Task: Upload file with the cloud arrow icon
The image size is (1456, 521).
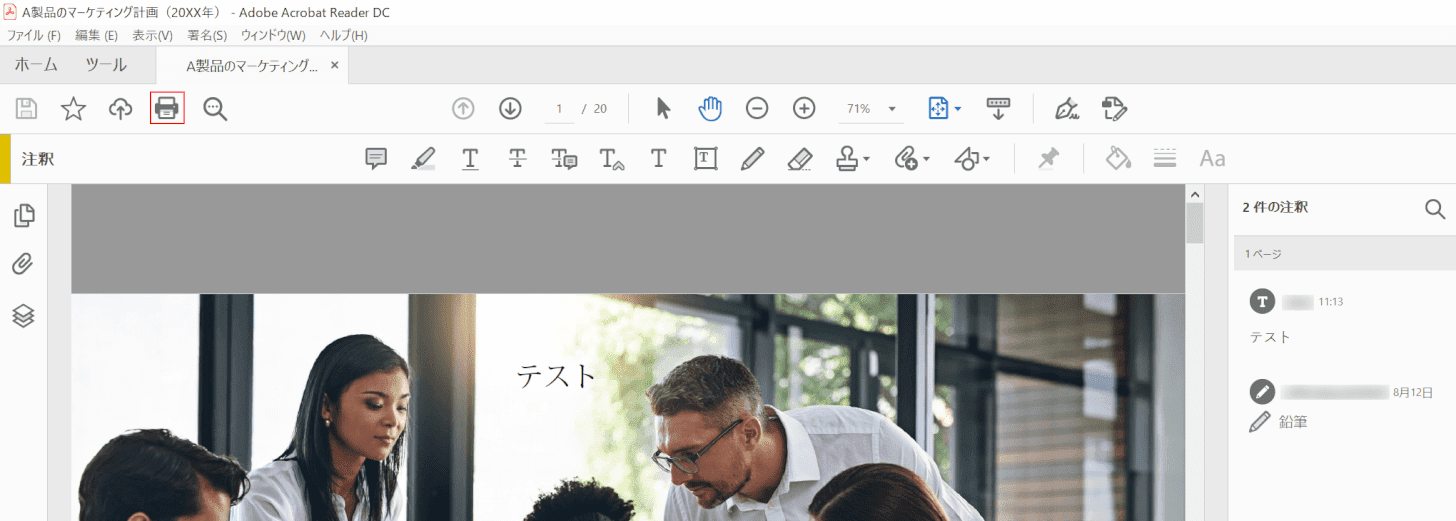Action: tap(120, 109)
